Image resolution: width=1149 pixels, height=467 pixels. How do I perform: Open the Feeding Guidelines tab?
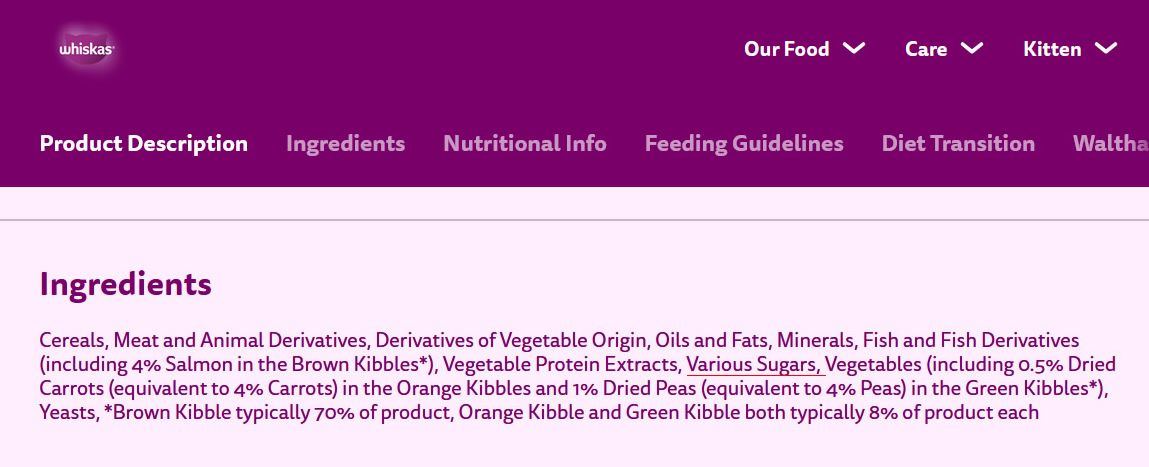(x=744, y=144)
